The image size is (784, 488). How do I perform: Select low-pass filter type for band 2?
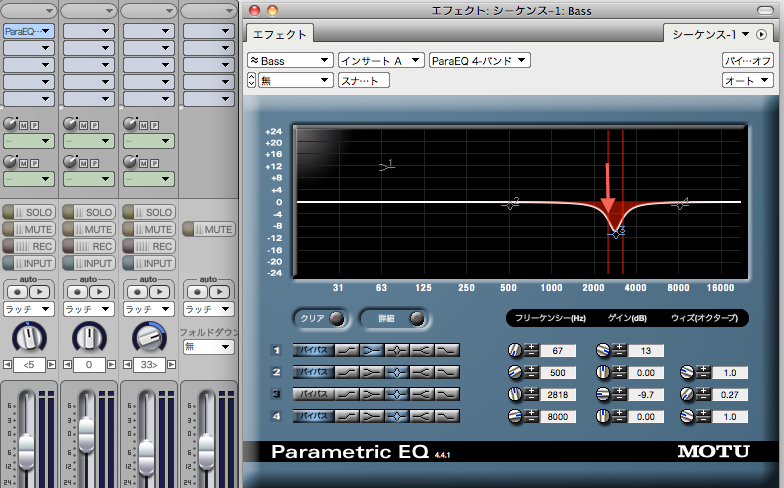(x=447, y=372)
